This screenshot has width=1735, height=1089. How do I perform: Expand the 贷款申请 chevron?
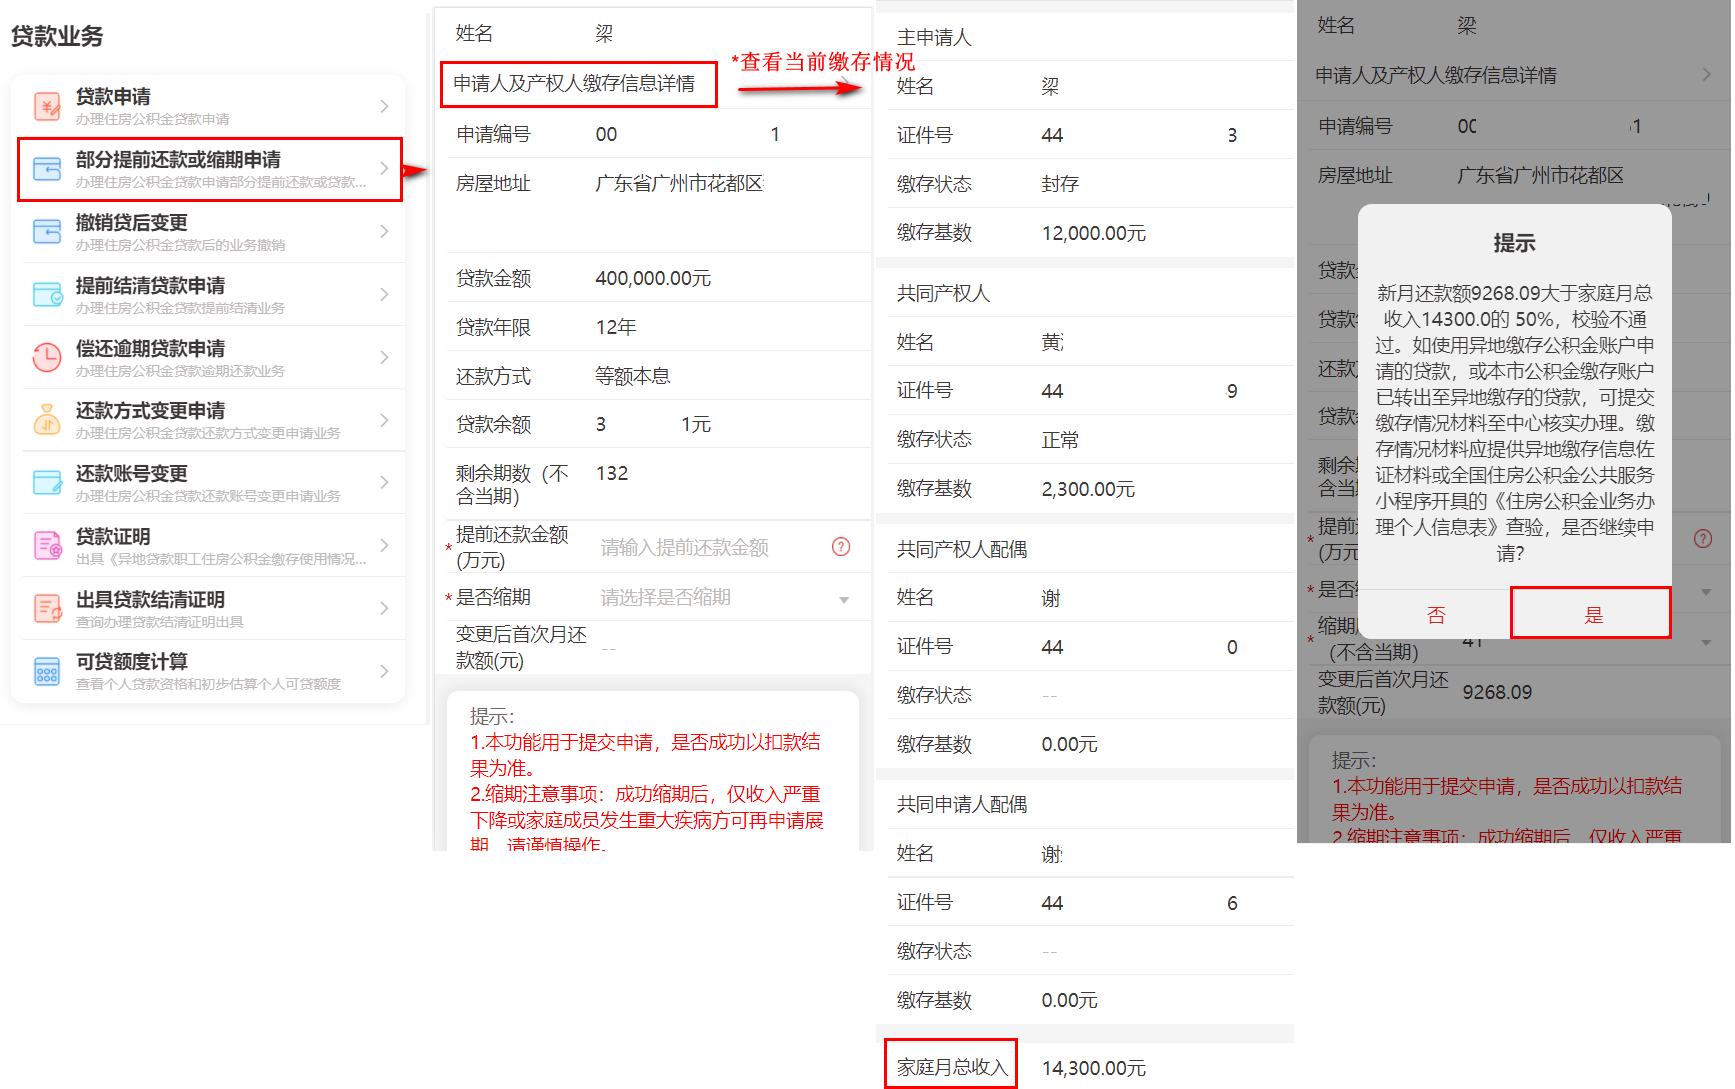point(384,106)
